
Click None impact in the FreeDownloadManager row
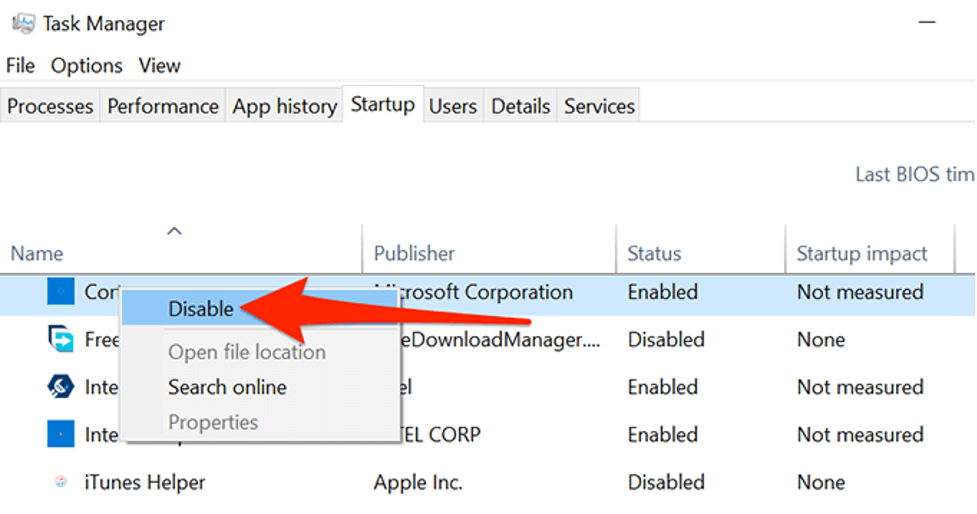pos(821,340)
